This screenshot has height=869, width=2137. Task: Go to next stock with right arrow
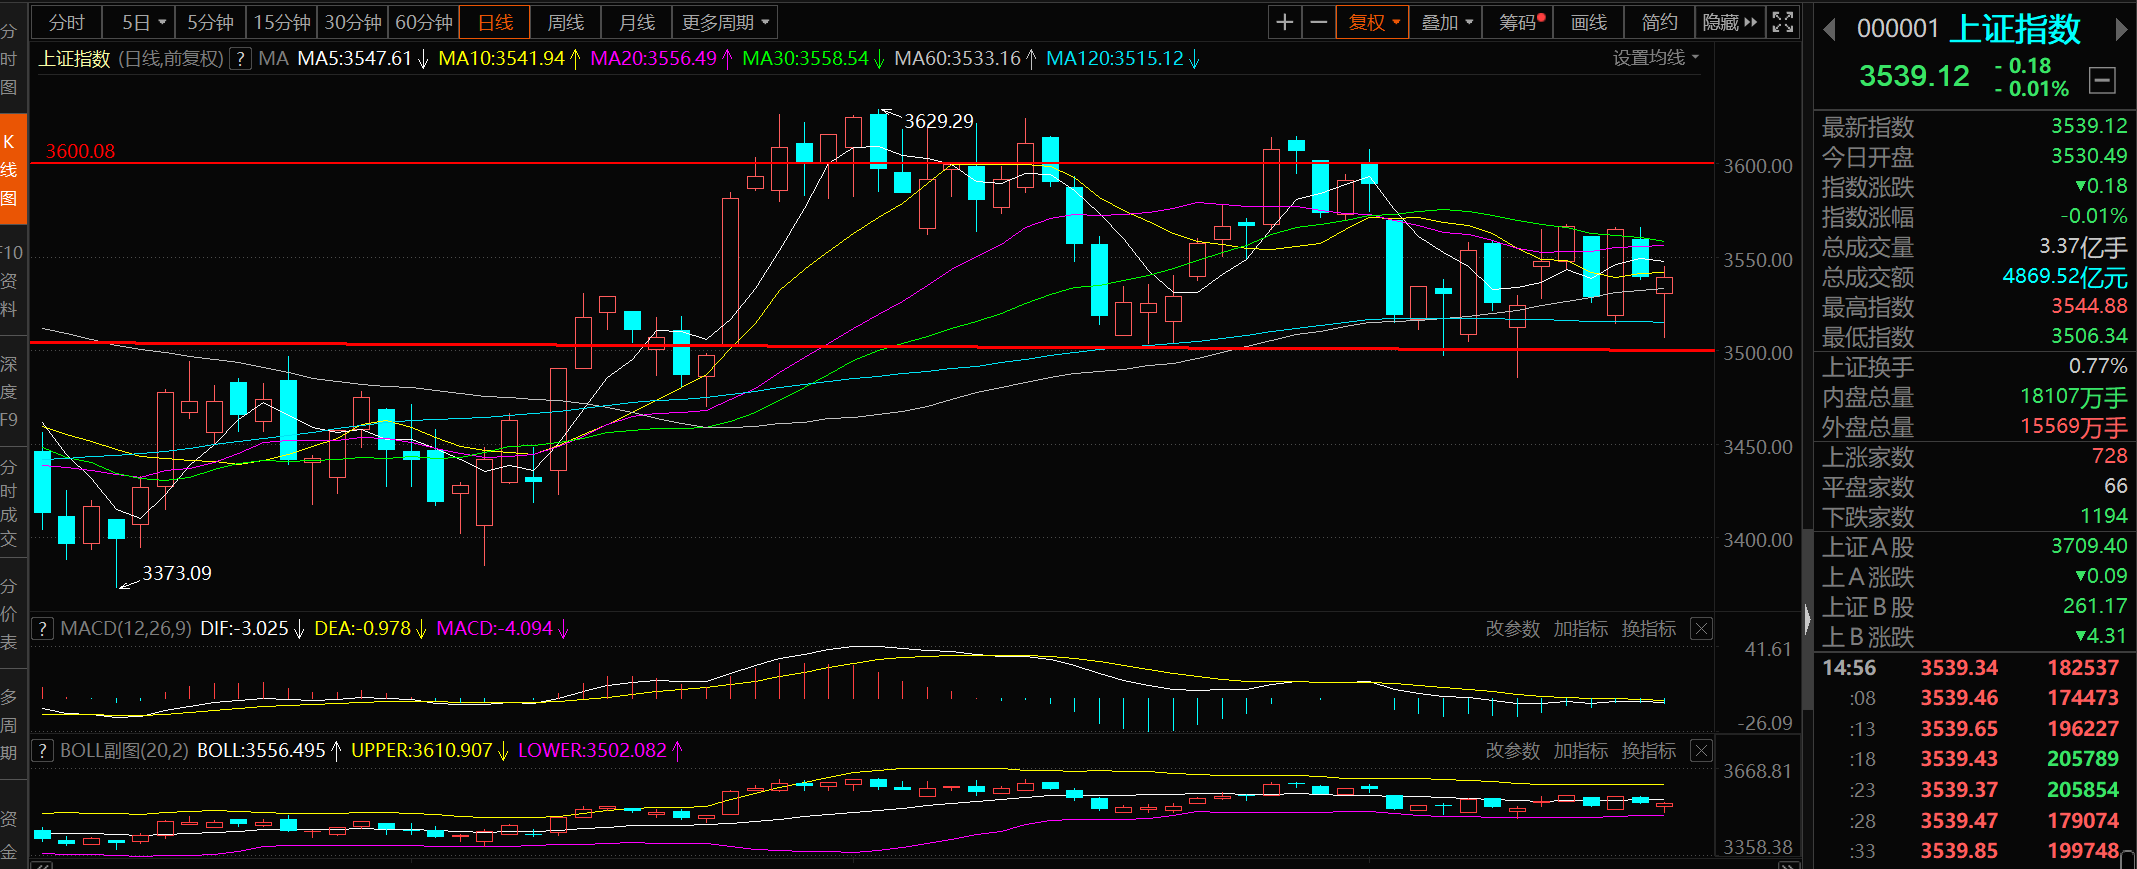(x=2120, y=30)
